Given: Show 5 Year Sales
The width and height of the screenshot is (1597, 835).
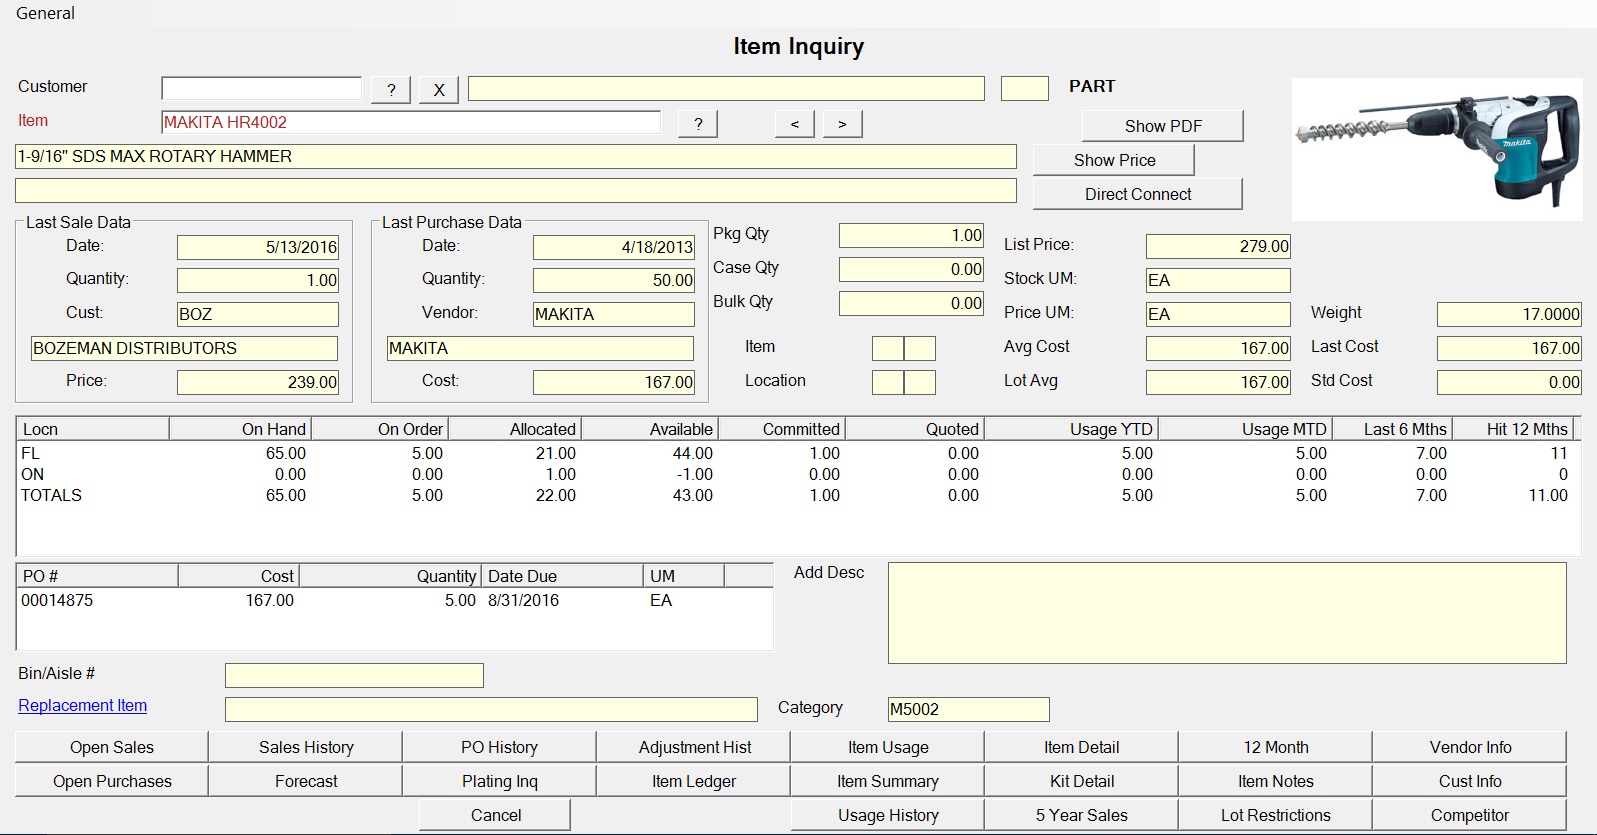Looking at the screenshot, I should click(1082, 815).
